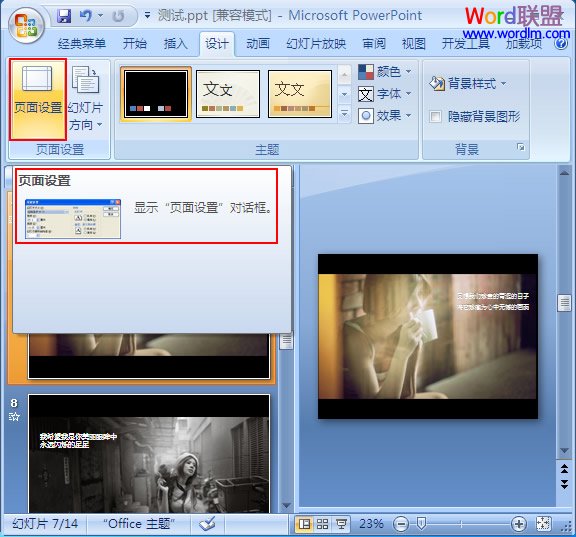Image resolution: width=576 pixels, height=537 pixels.
Task: Select slide 8 thumbnail in the panel
Action: (x=149, y=453)
